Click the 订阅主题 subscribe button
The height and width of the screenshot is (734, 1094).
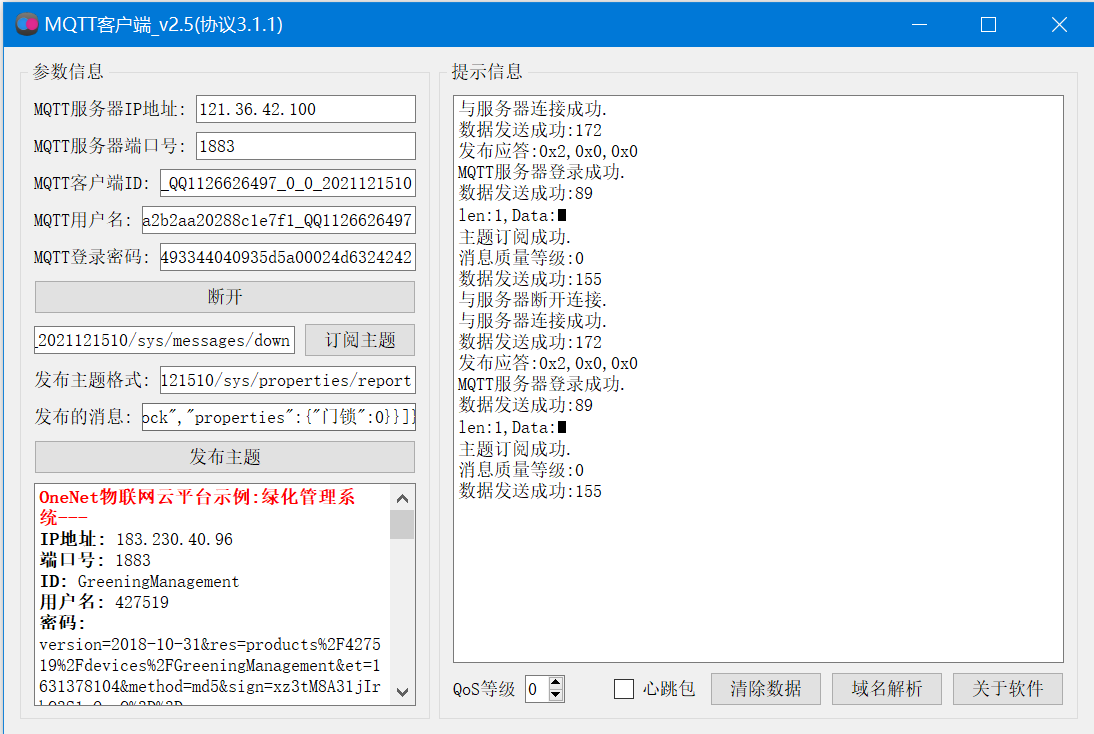(360, 340)
